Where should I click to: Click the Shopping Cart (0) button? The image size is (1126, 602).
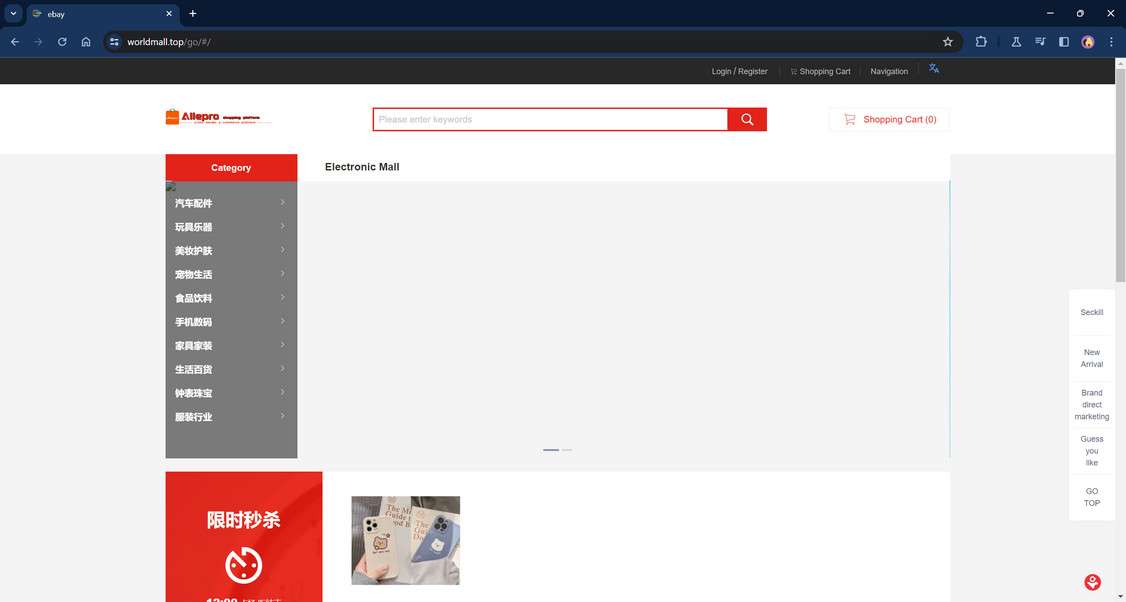(x=889, y=119)
